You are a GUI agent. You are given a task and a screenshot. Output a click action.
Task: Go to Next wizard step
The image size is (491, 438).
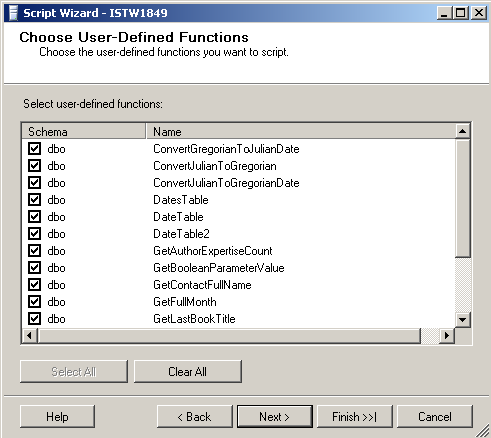point(275,417)
